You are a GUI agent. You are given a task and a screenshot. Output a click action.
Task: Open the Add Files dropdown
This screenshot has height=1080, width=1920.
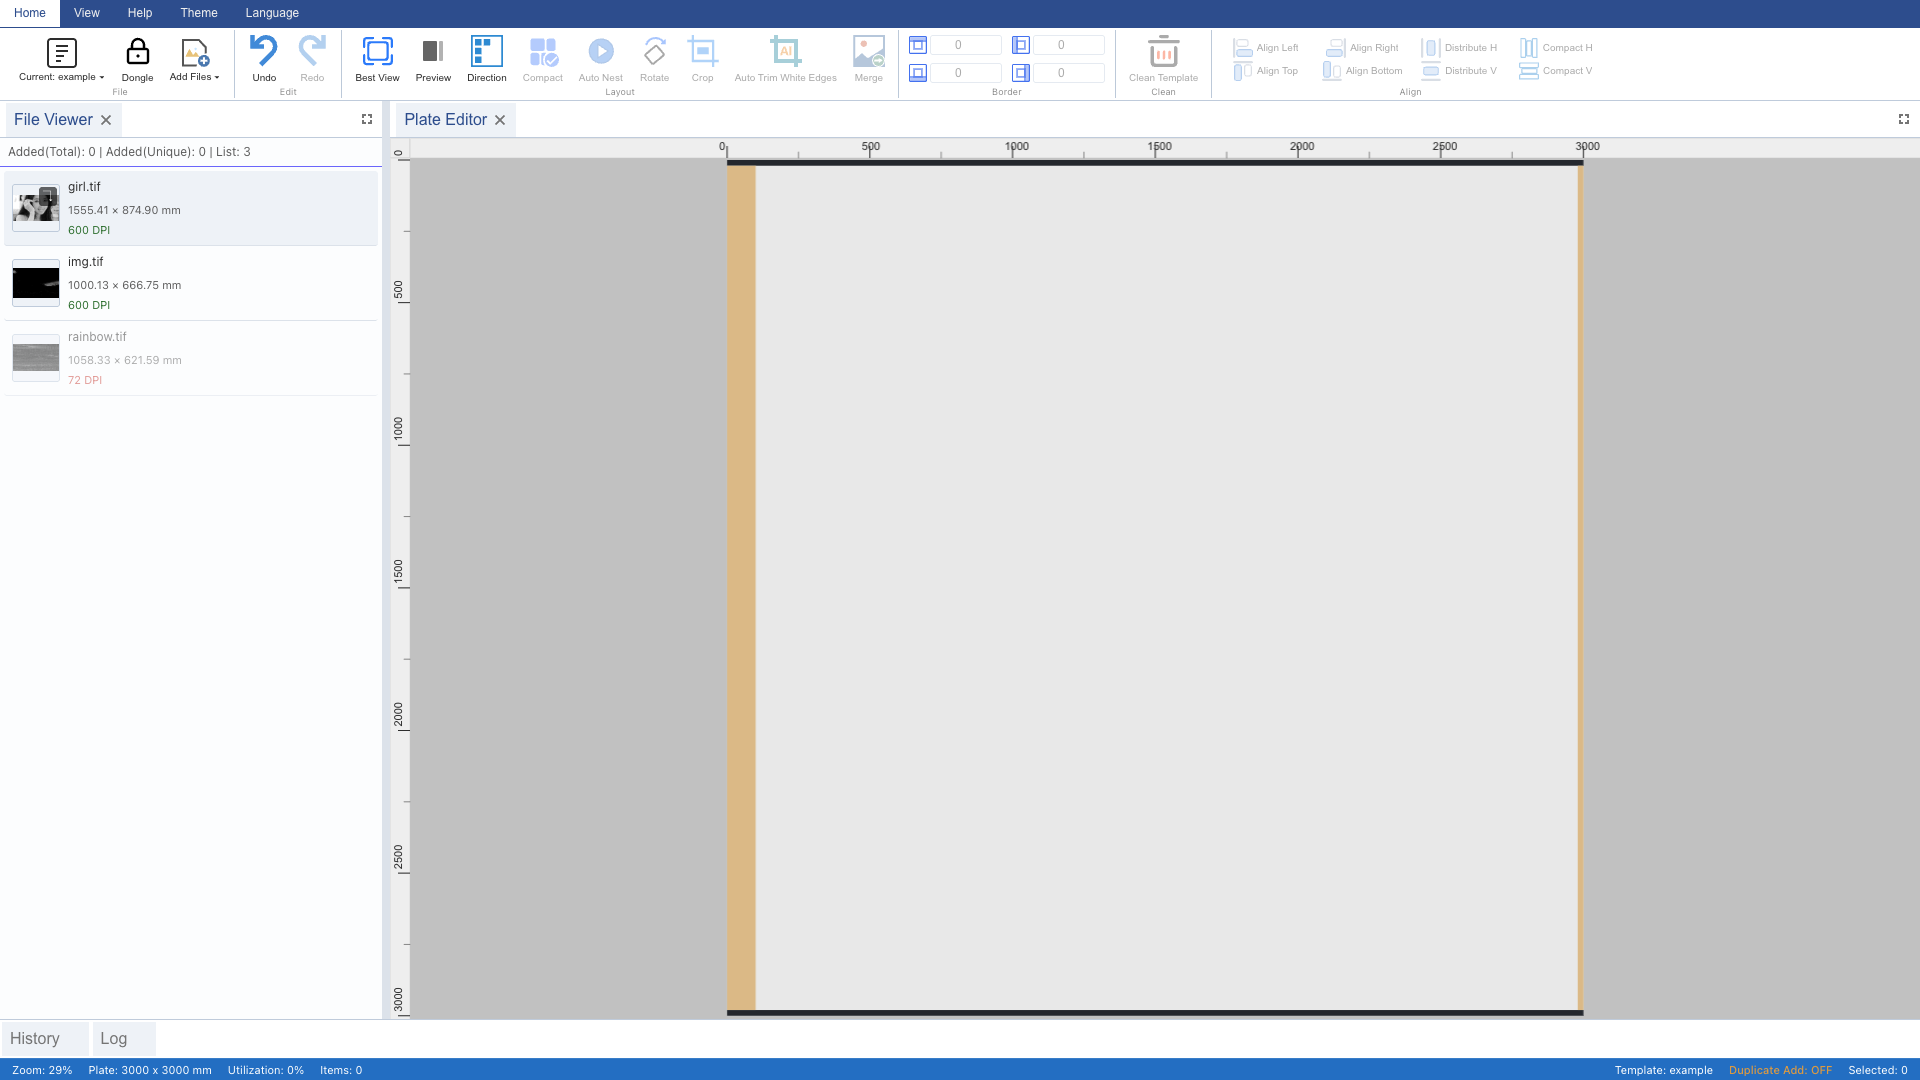pyautogui.click(x=194, y=60)
